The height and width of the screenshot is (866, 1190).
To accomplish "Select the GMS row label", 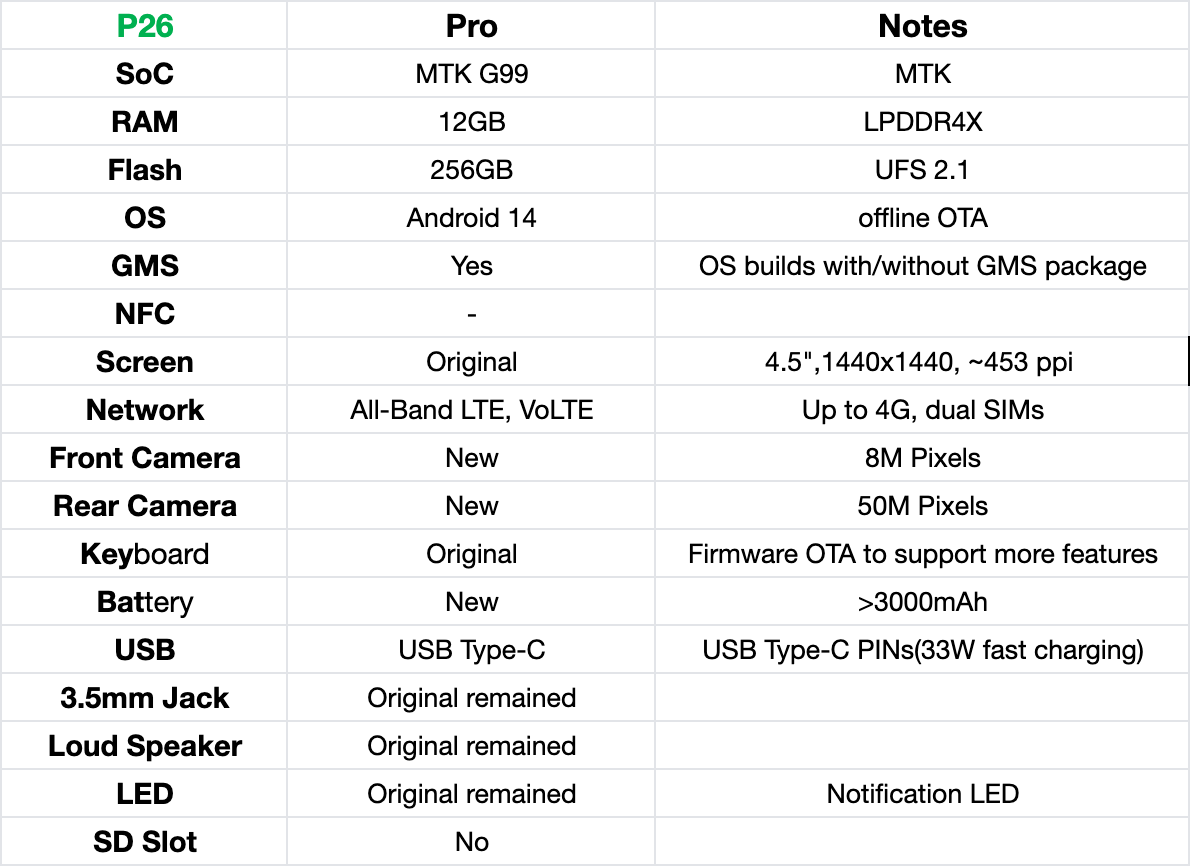I will pos(145,266).
